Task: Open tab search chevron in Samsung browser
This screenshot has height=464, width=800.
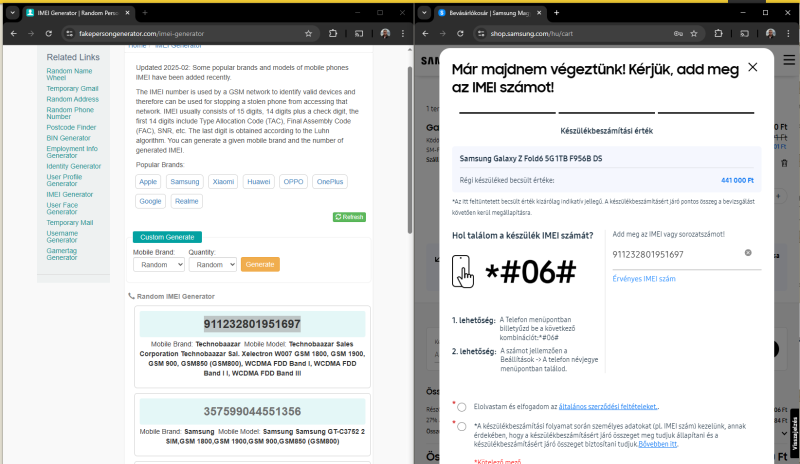Action: [x=424, y=13]
